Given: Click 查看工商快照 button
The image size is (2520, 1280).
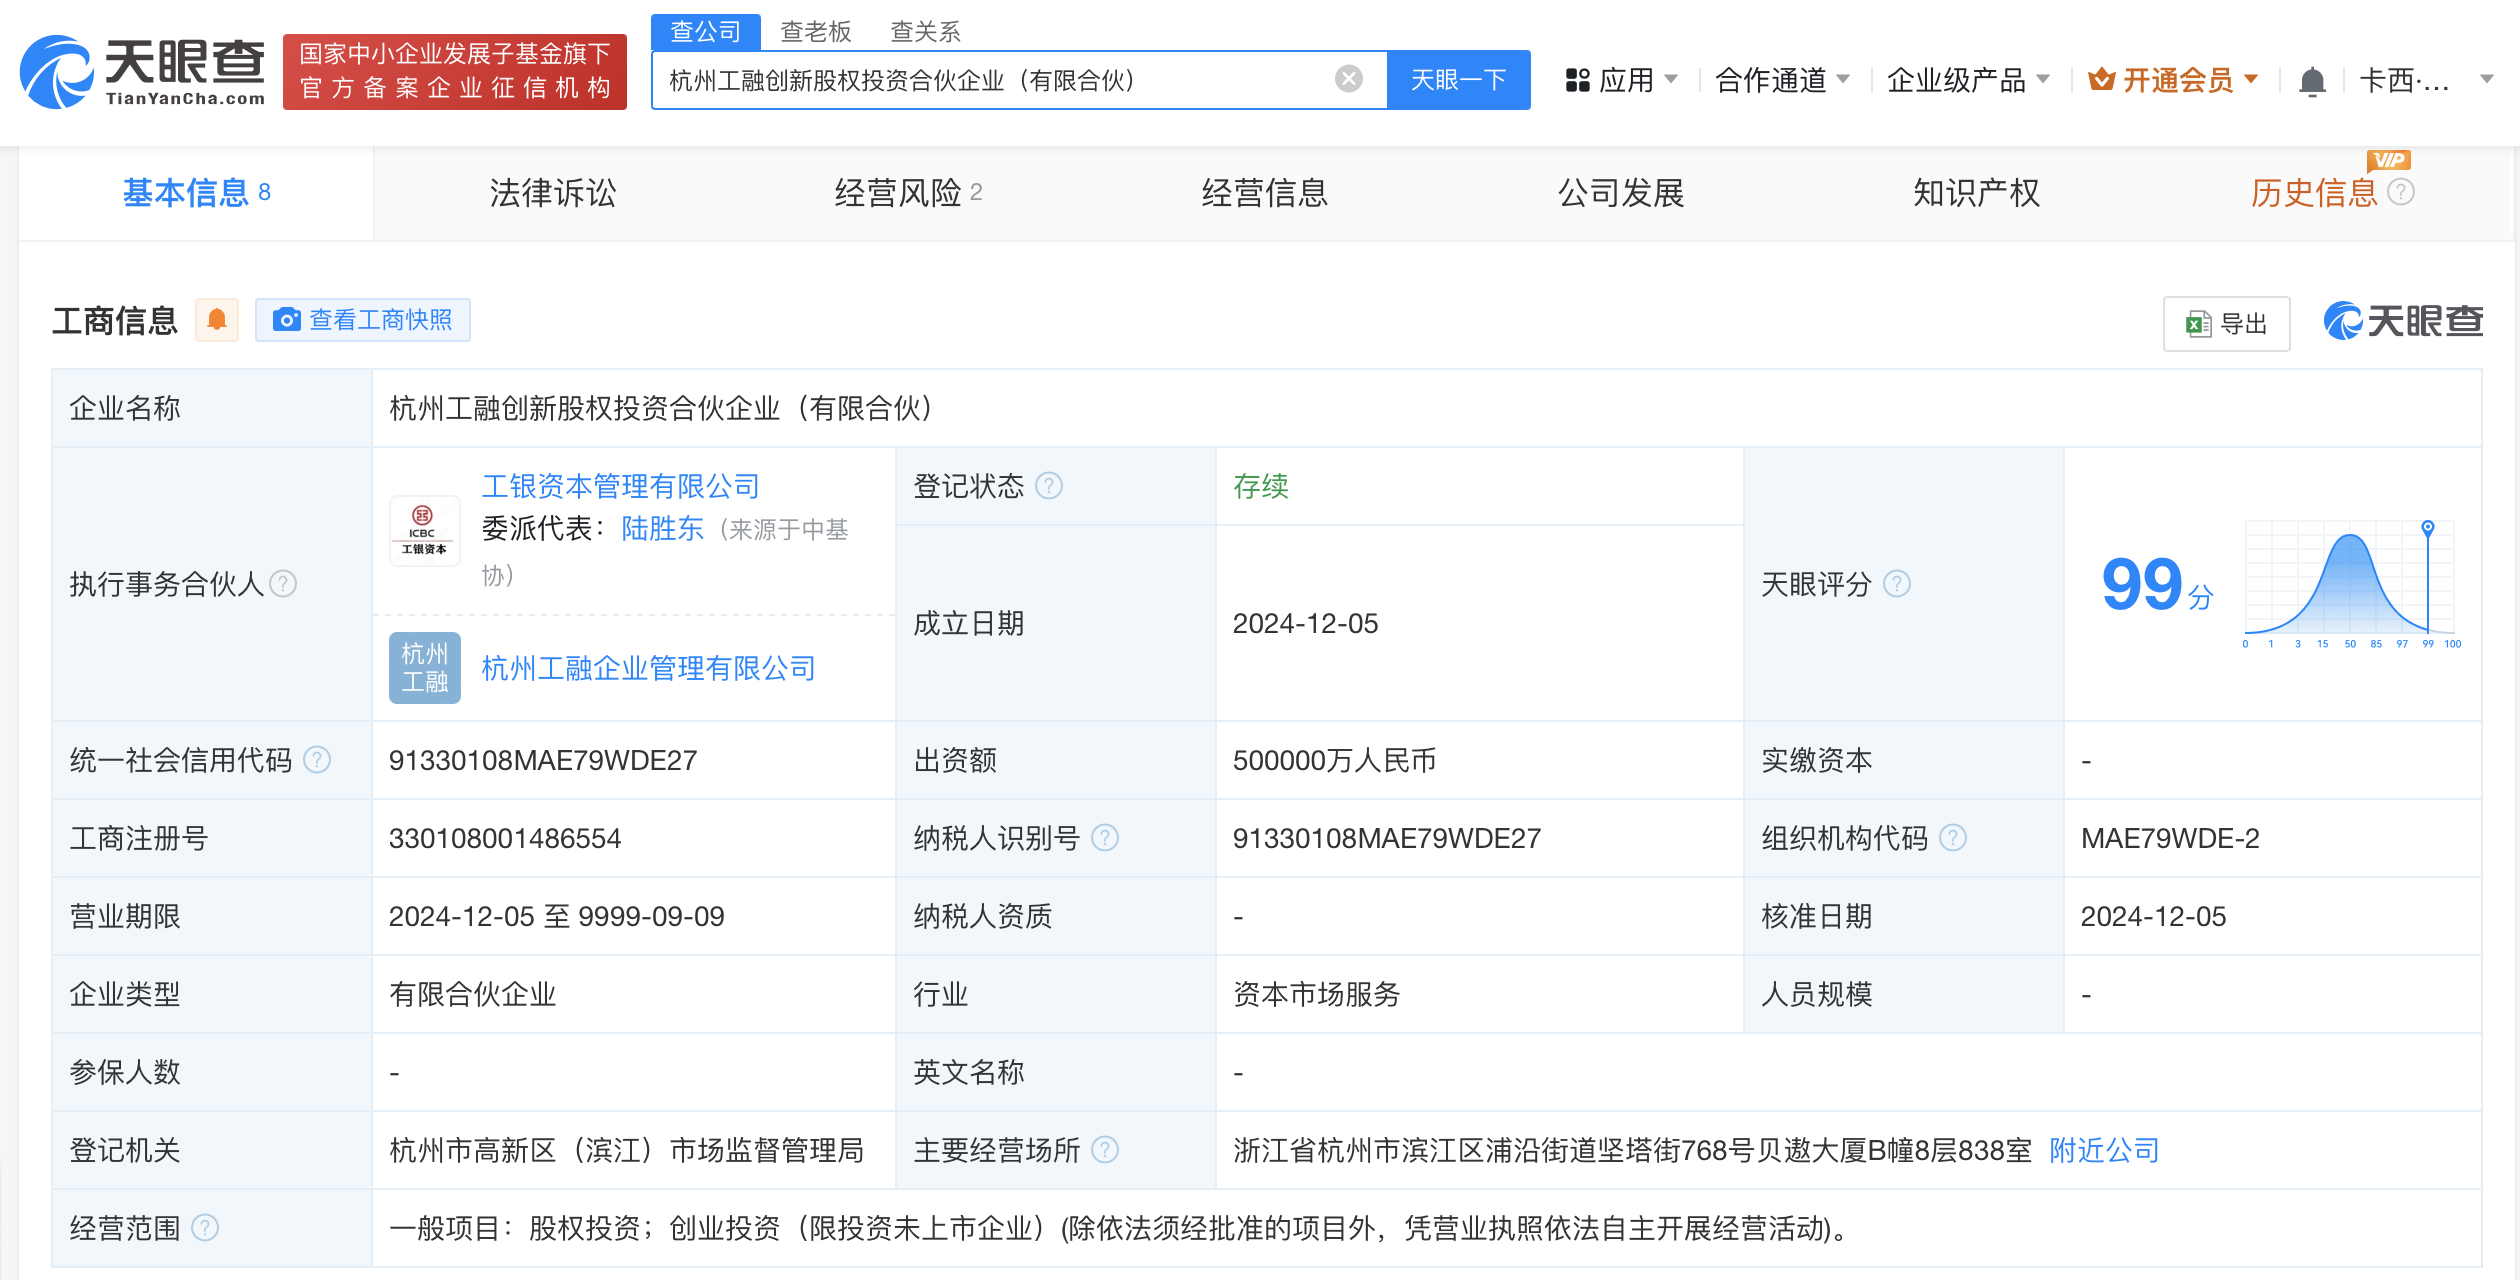Looking at the screenshot, I should click(363, 320).
